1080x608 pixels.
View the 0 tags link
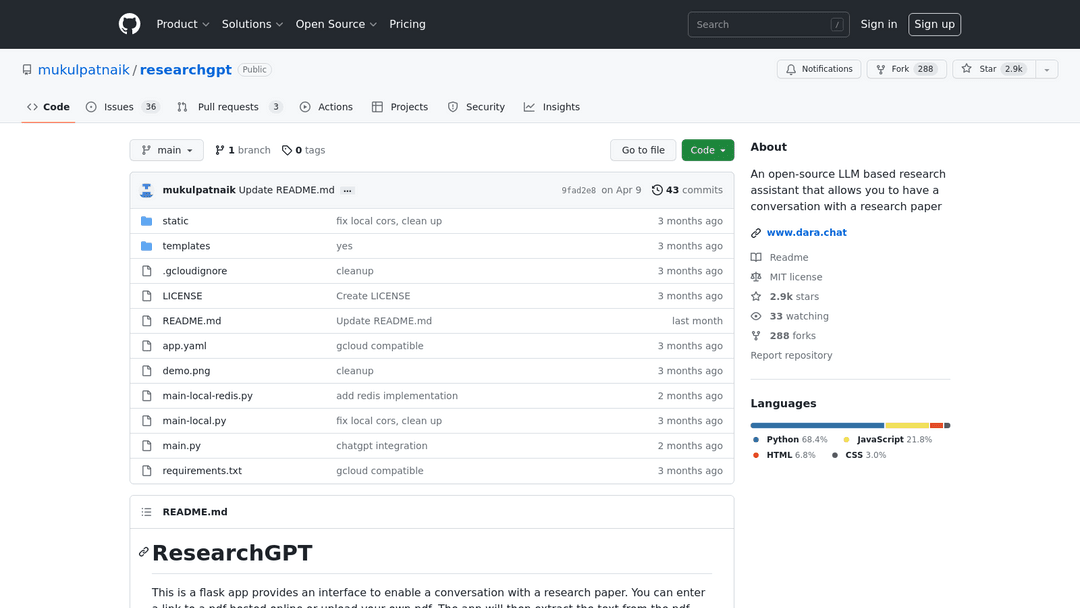(x=303, y=150)
